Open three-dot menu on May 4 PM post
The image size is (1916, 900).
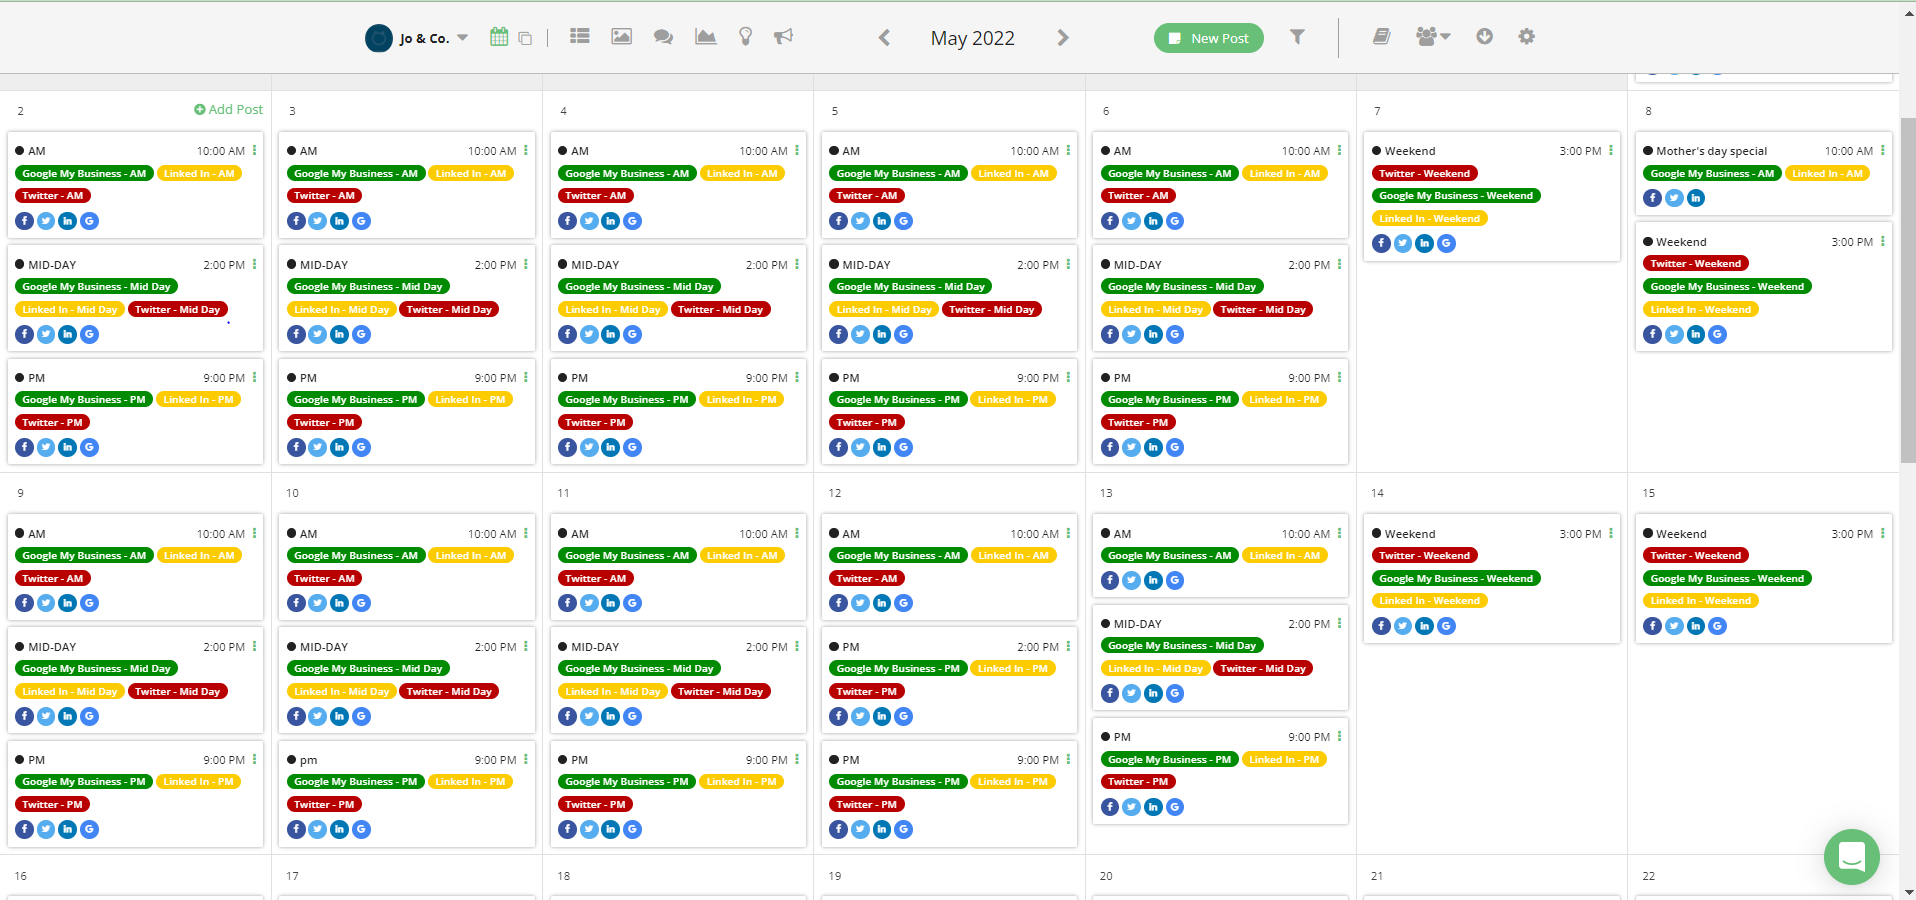coord(797,378)
